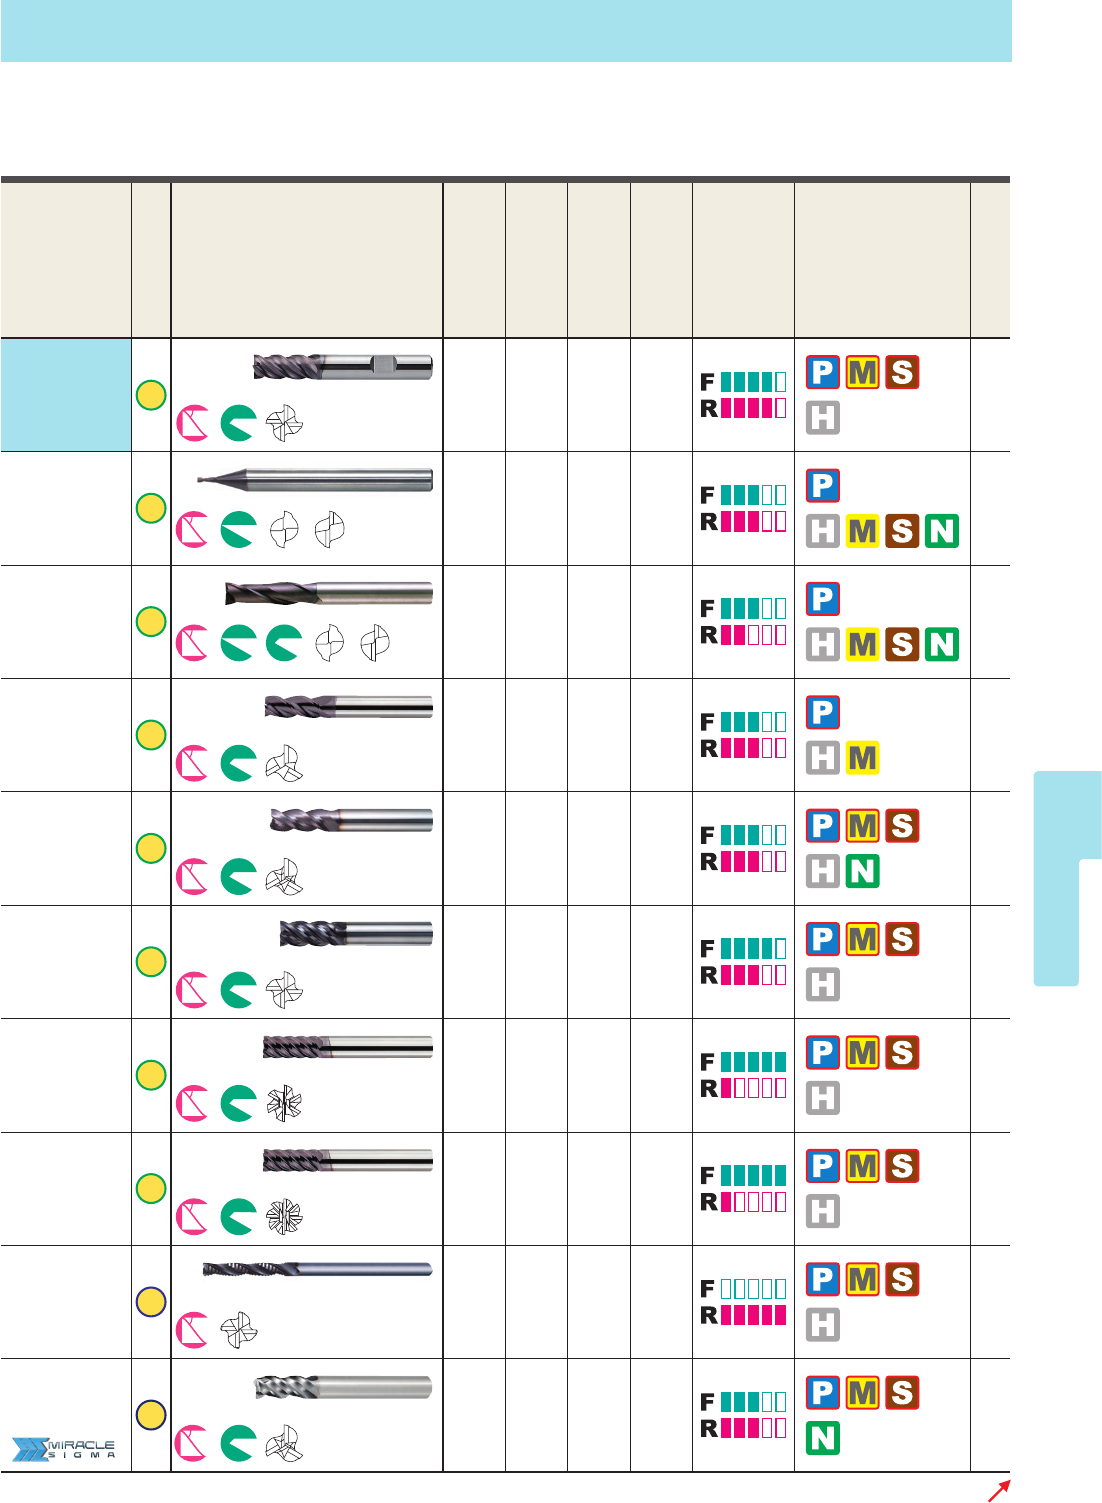Click the pink angle icon beside the MIRACLE SIGMA logo
This screenshot has height=1503, width=1102.
pos(192,1443)
